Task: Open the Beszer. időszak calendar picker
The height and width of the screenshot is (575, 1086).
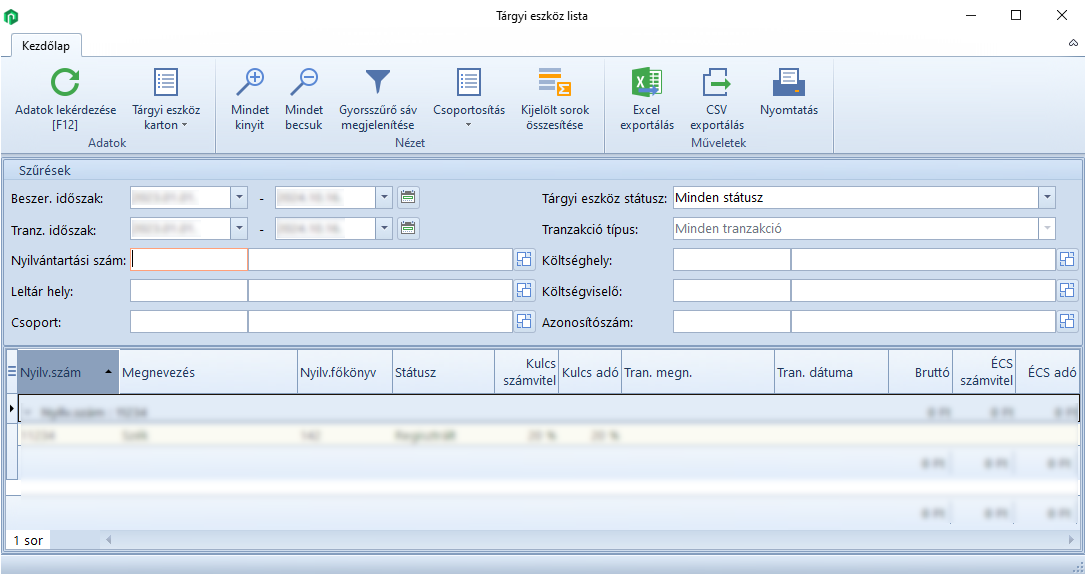Action: (408, 198)
